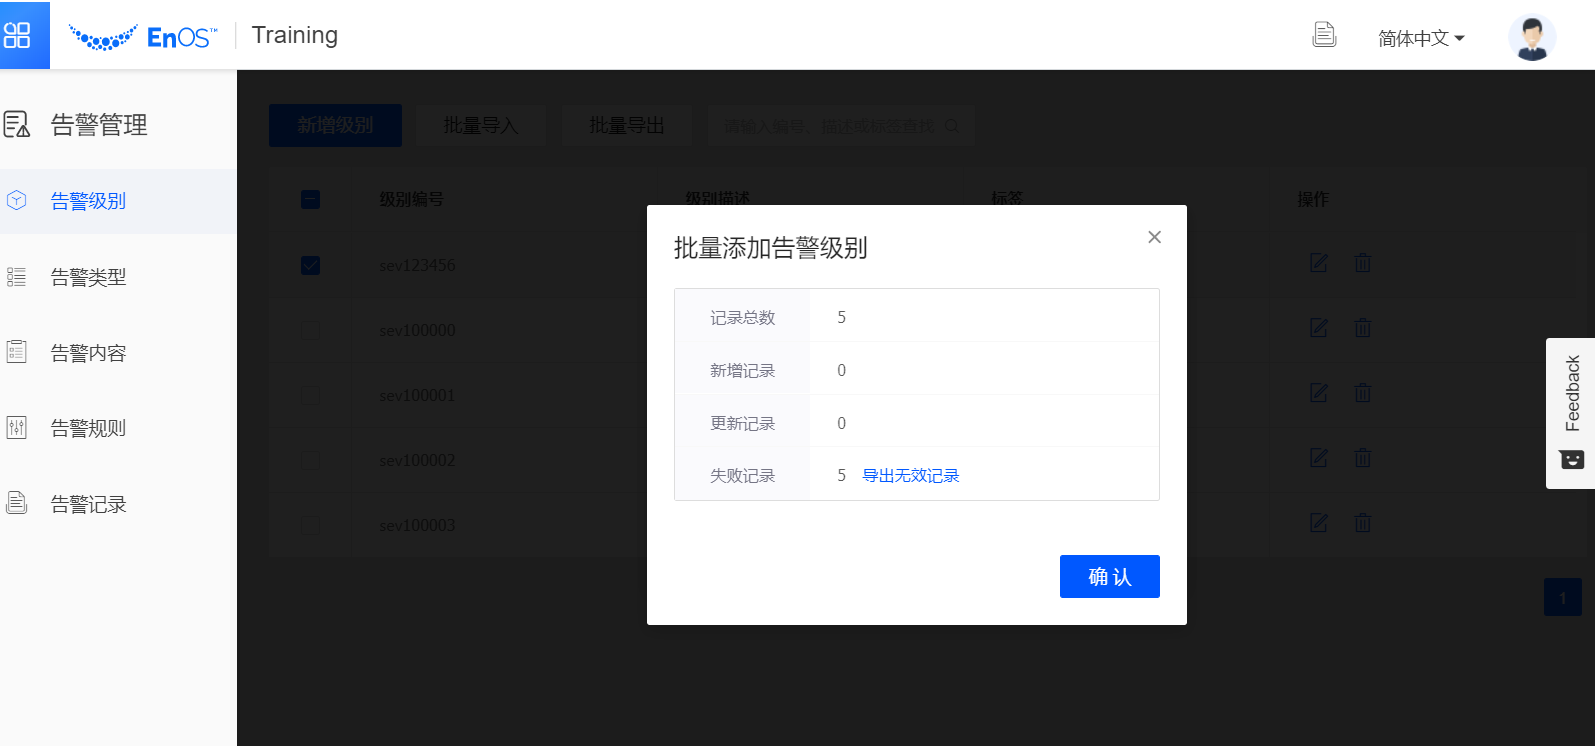This screenshot has height=746, width=1595.
Task: Delete the sev100000 row
Action: 1363,328
